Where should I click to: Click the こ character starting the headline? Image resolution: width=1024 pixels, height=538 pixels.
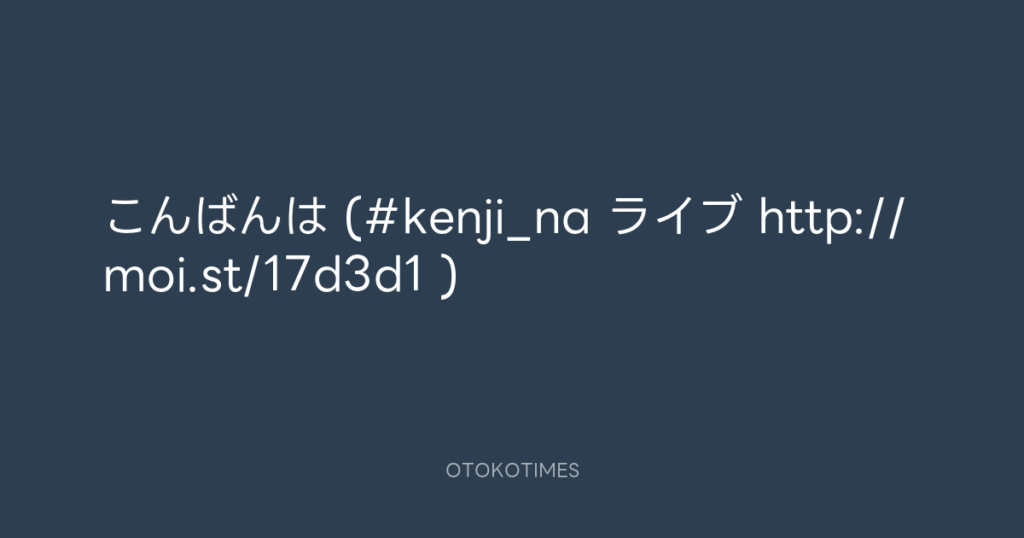125,216
